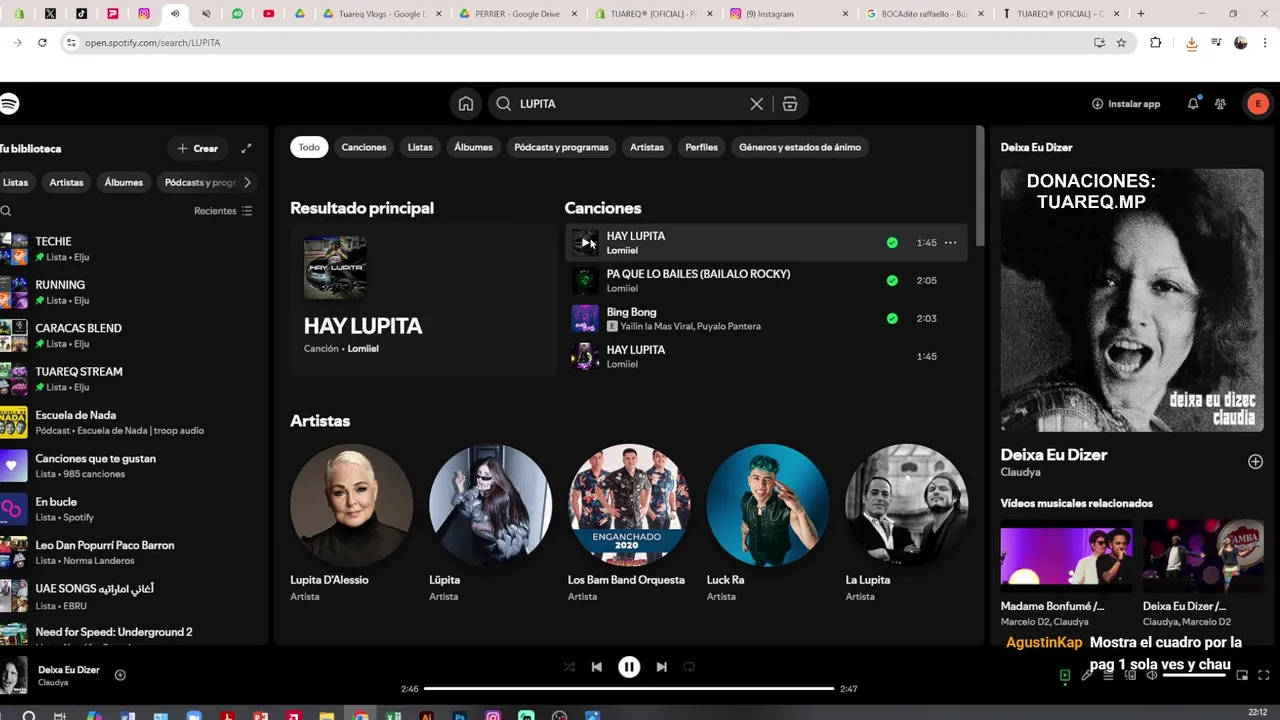
Task: Bookmark this page with the star
Action: 1122,43
